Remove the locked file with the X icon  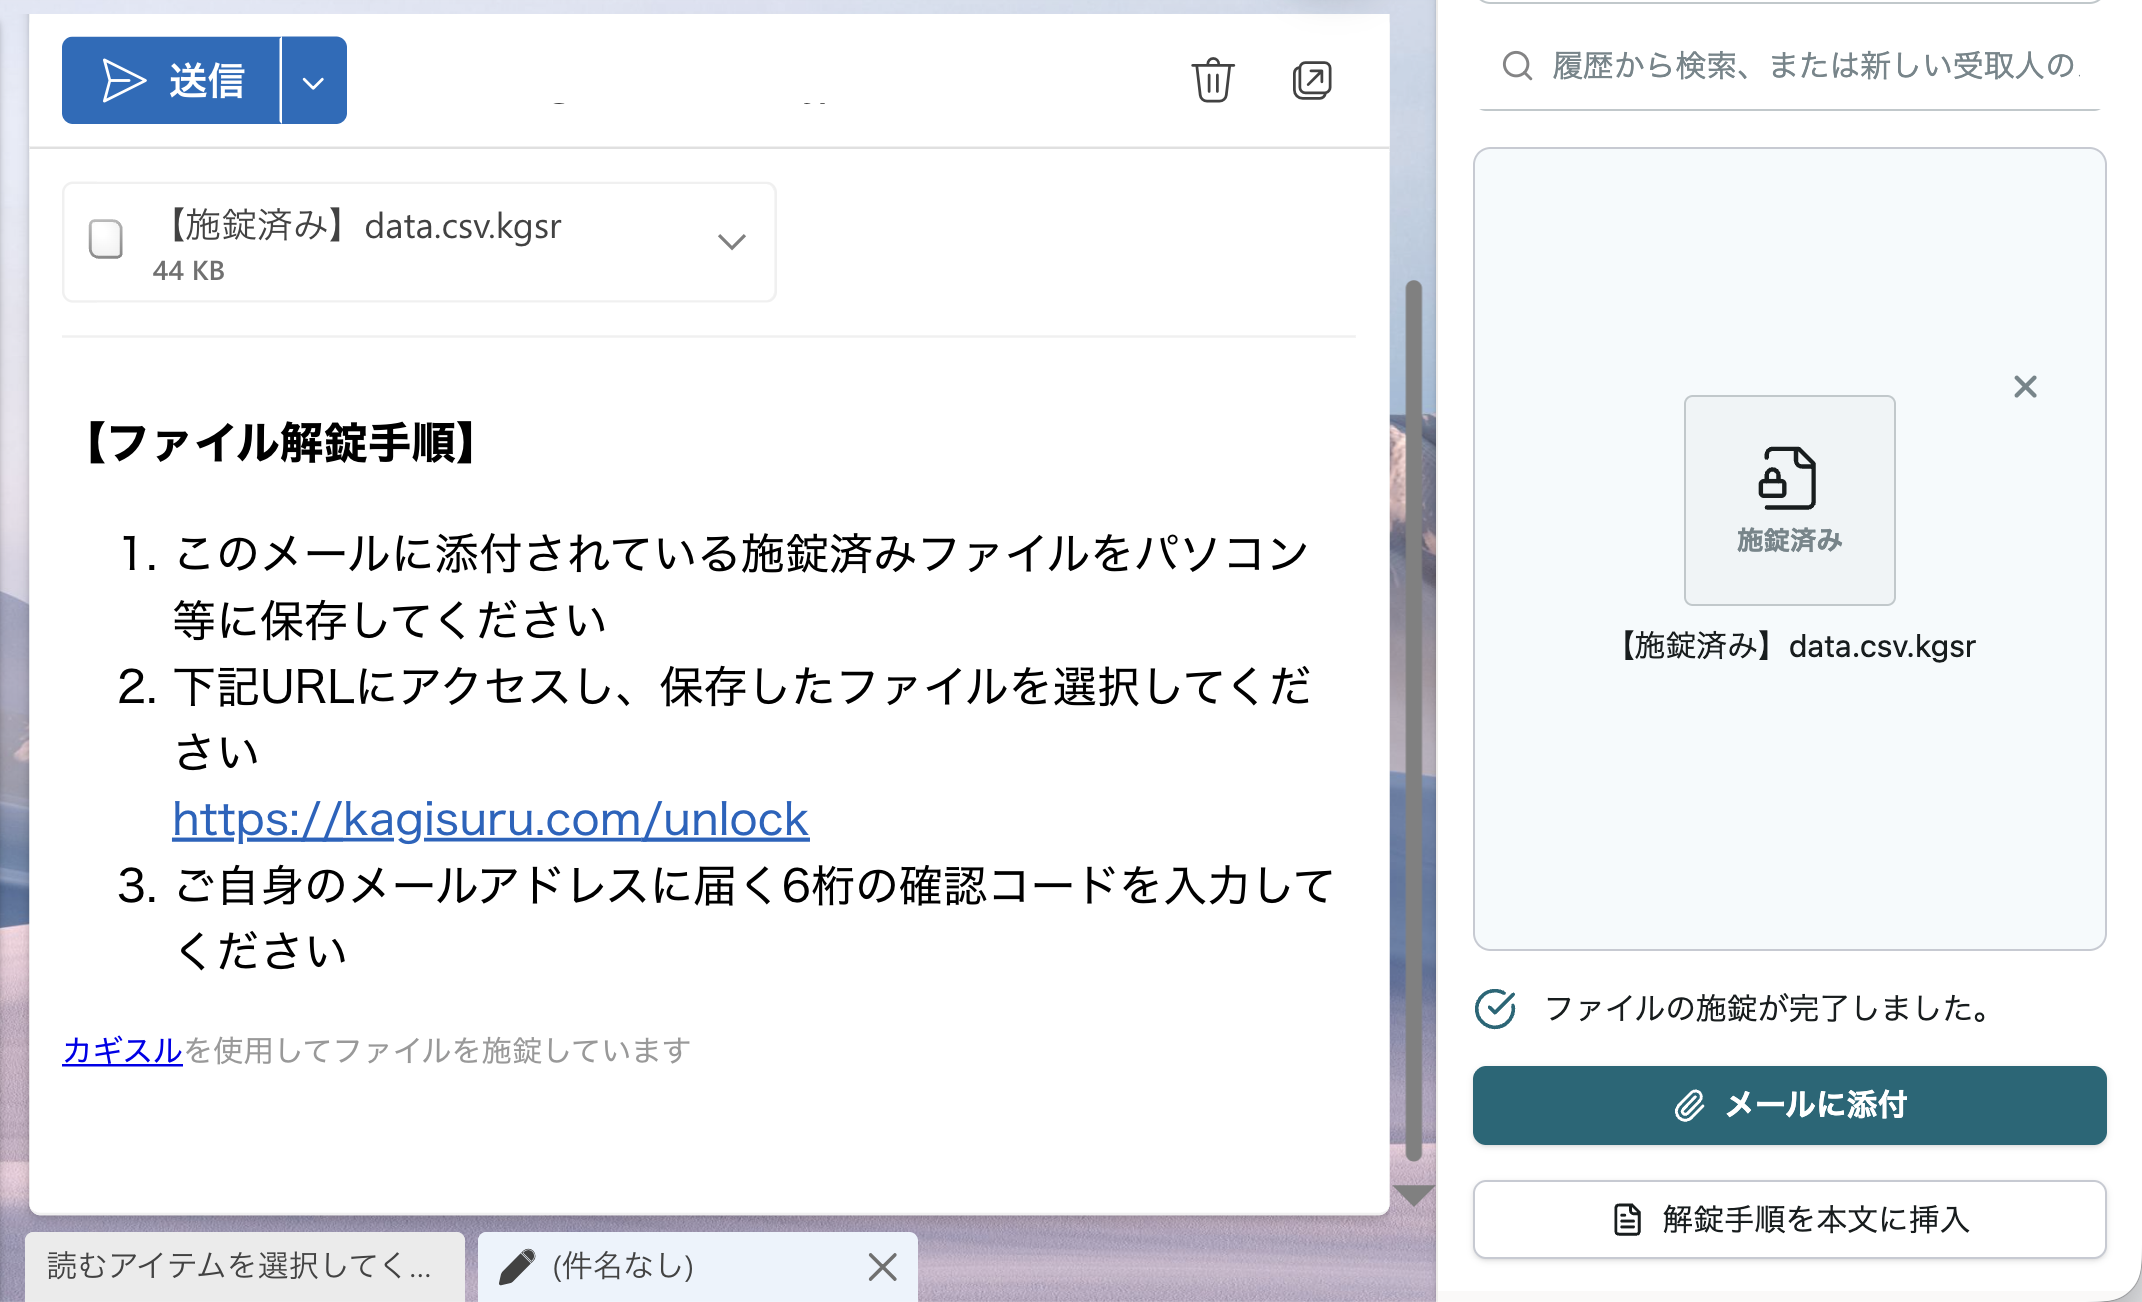[x=2025, y=387]
